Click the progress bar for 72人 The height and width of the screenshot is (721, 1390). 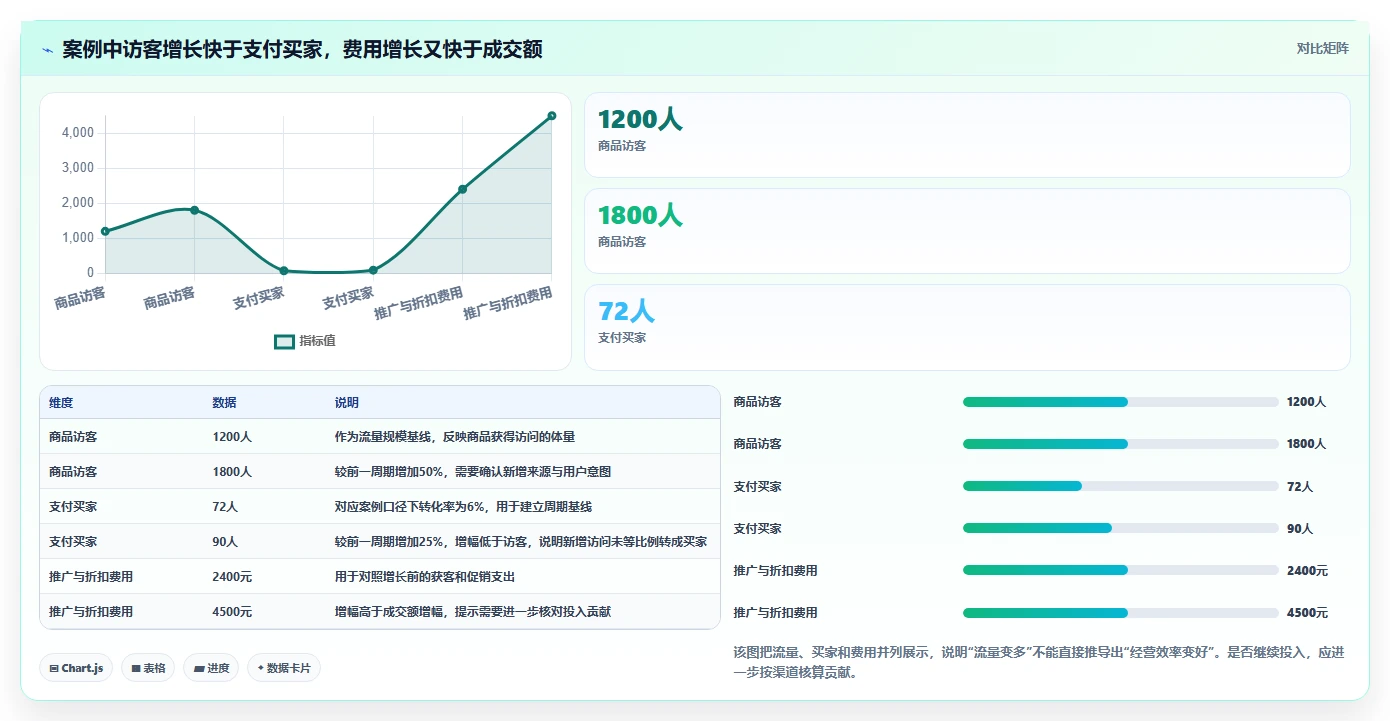(x=1120, y=486)
